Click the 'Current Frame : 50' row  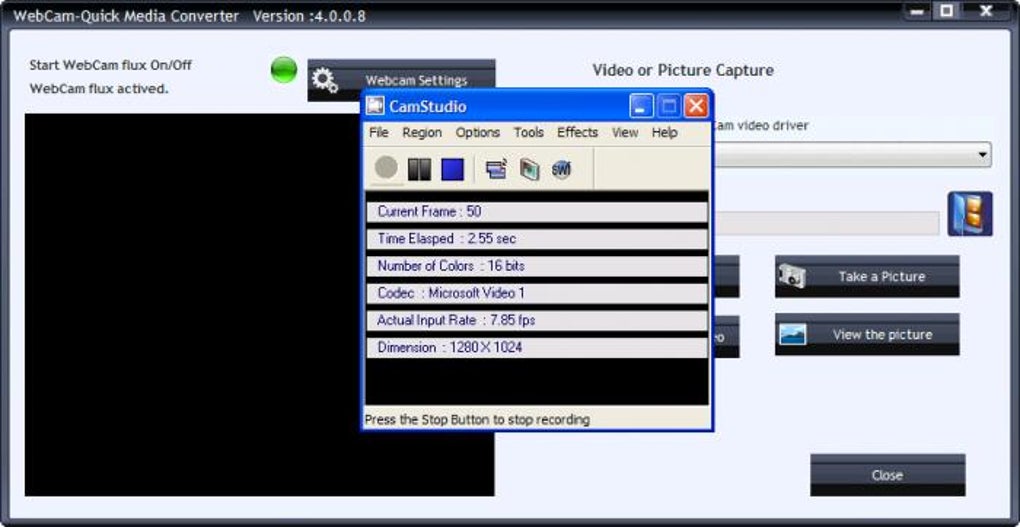tap(537, 211)
